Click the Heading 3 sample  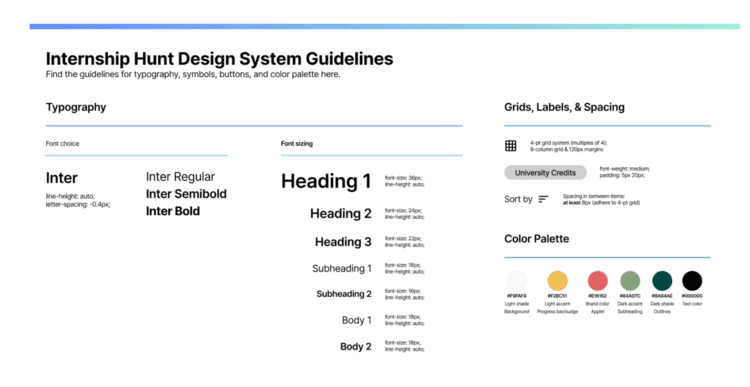(343, 242)
